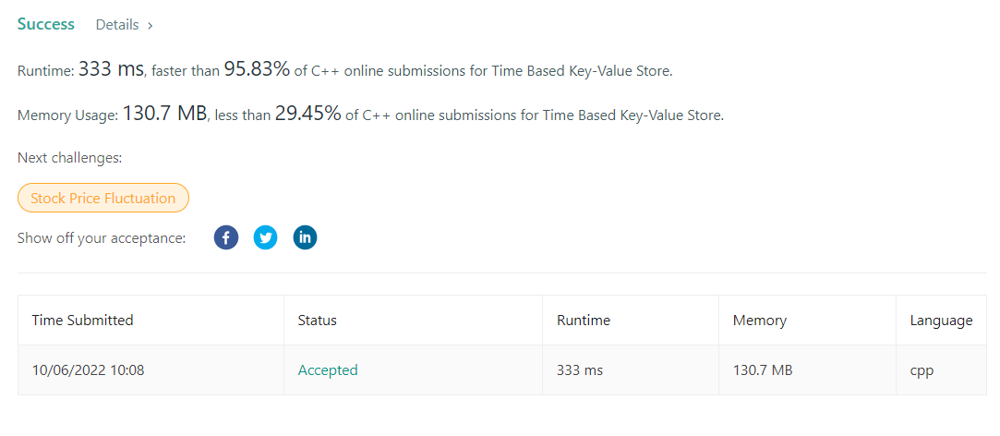Screen dimensions: 1000x436
Task: Click the 333 ms cell in table
Action: click(580, 370)
